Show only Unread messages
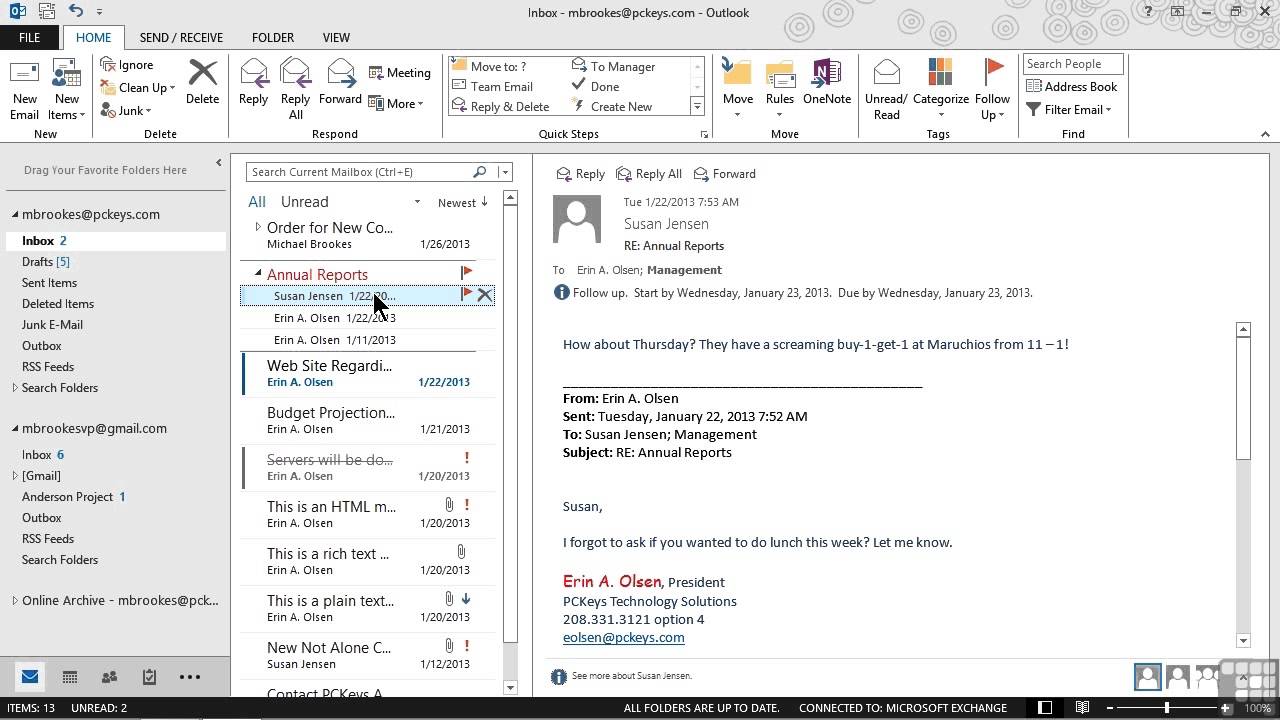The image size is (1280, 720). tap(304, 202)
